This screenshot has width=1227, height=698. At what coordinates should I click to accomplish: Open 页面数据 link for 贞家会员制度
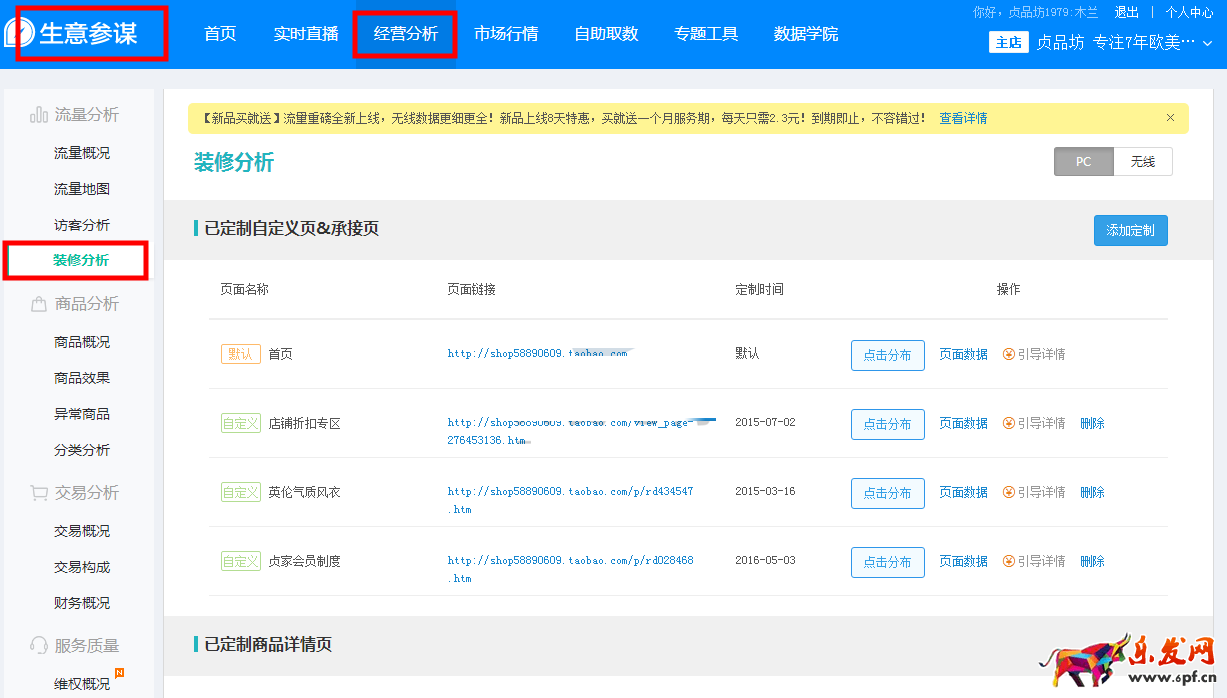[x=963, y=561]
